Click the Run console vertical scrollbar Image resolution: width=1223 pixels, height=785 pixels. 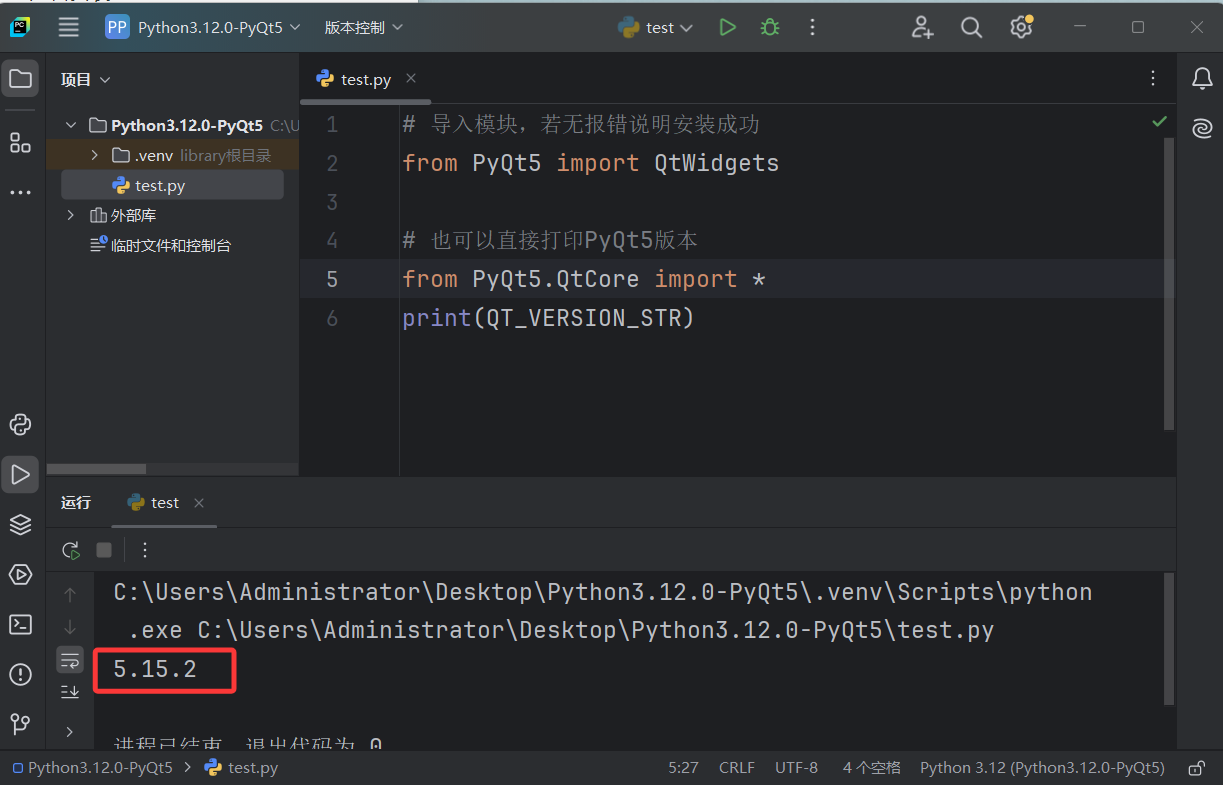click(x=1169, y=638)
